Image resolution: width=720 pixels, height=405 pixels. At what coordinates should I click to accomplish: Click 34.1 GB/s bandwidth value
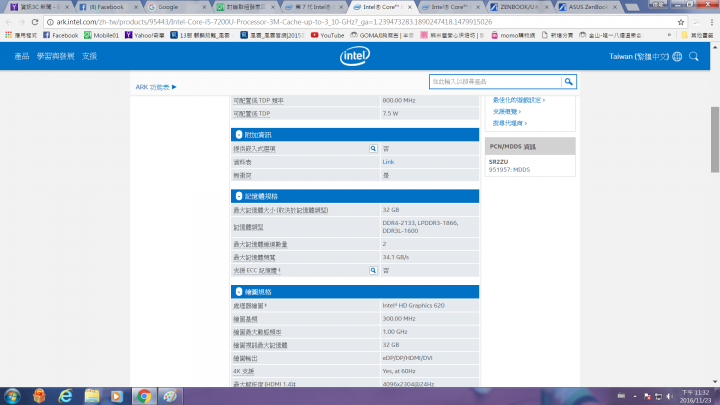pyautogui.click(x=396, y=257)
